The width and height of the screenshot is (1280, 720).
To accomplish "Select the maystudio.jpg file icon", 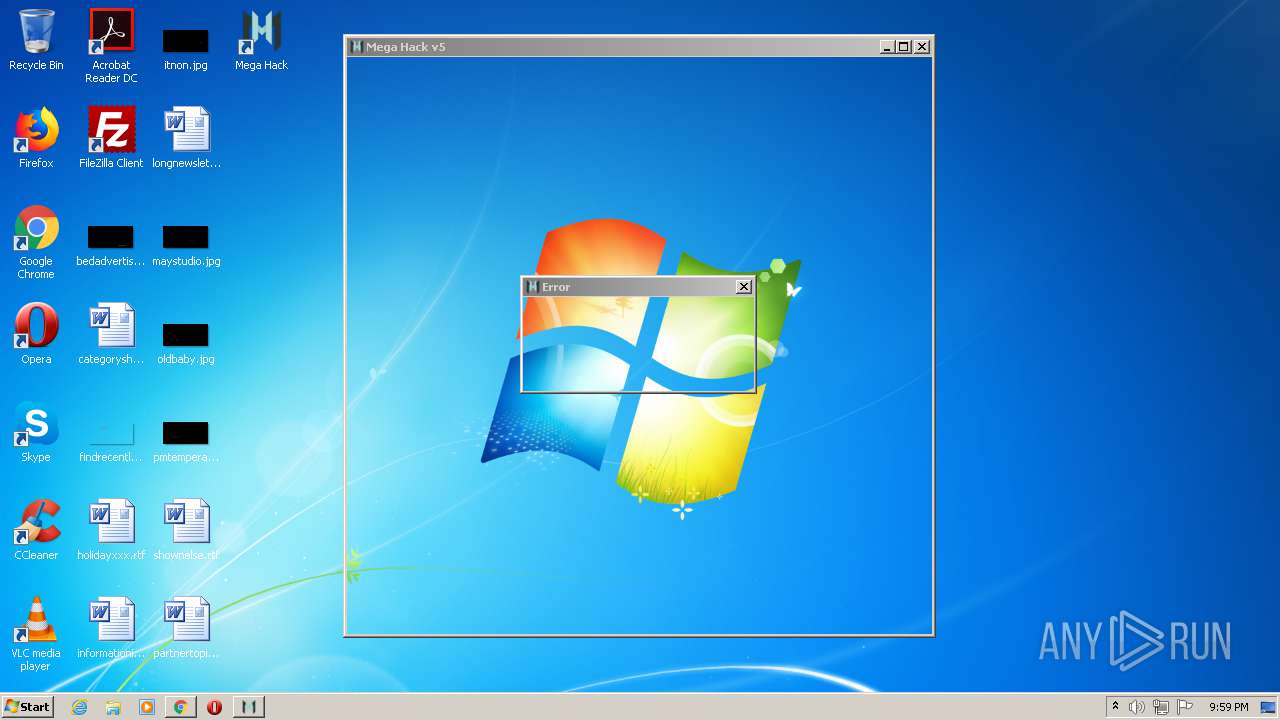I will coord(186,245).
